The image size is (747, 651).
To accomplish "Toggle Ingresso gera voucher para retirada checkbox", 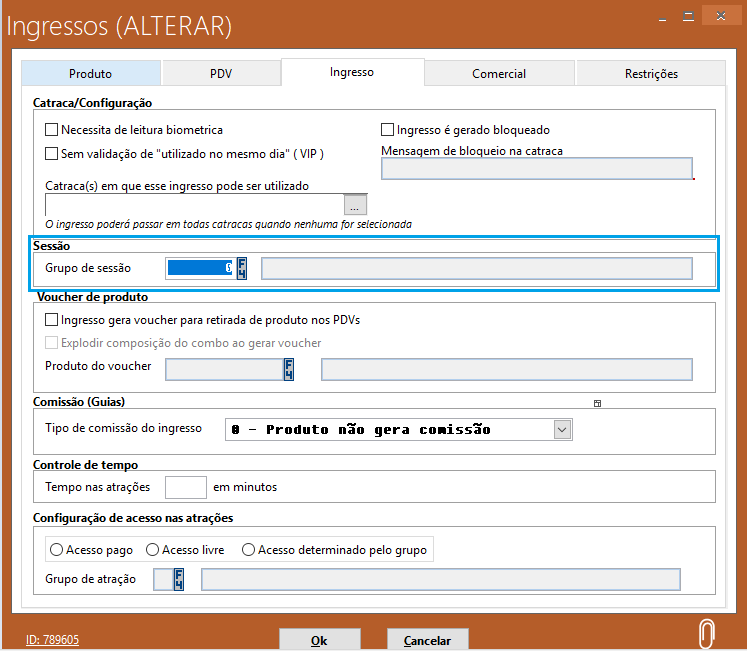I will [x=52, y=321].
